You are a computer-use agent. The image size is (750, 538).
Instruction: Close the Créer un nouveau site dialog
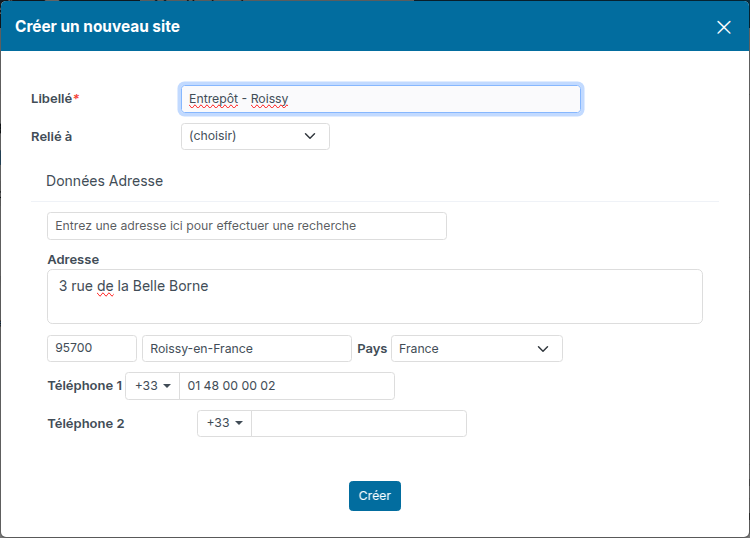pos(724,27)
